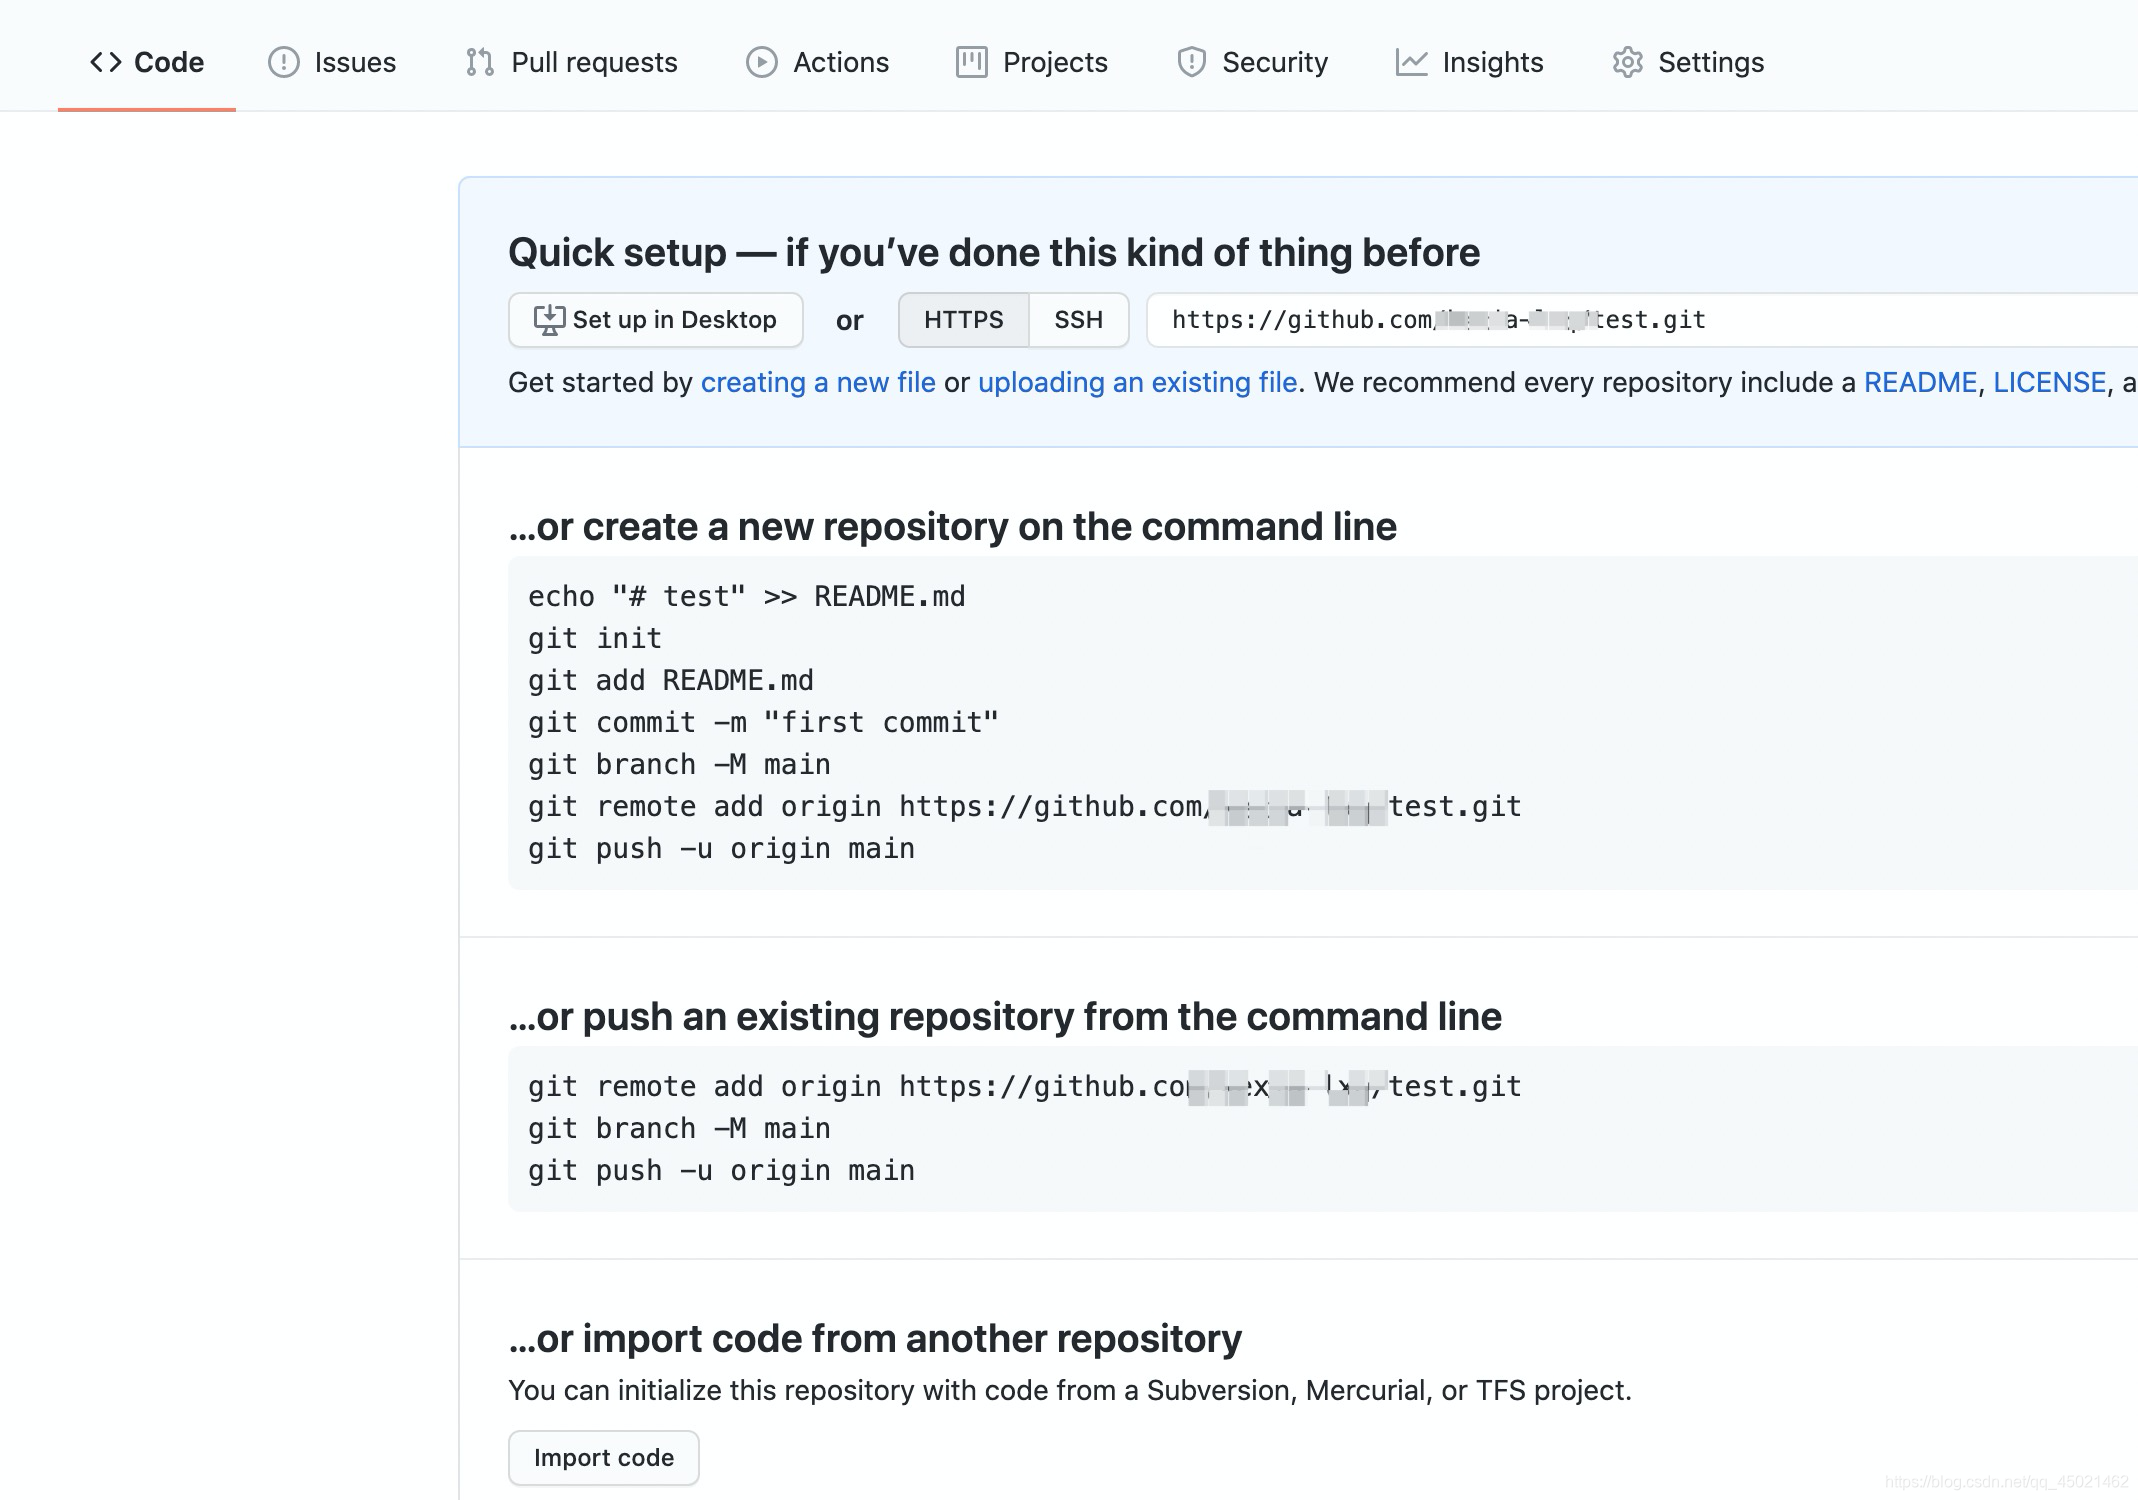2138x1500 pixels.
Task: Click '…or create a new repository' heading
Action: coord(952,527)
